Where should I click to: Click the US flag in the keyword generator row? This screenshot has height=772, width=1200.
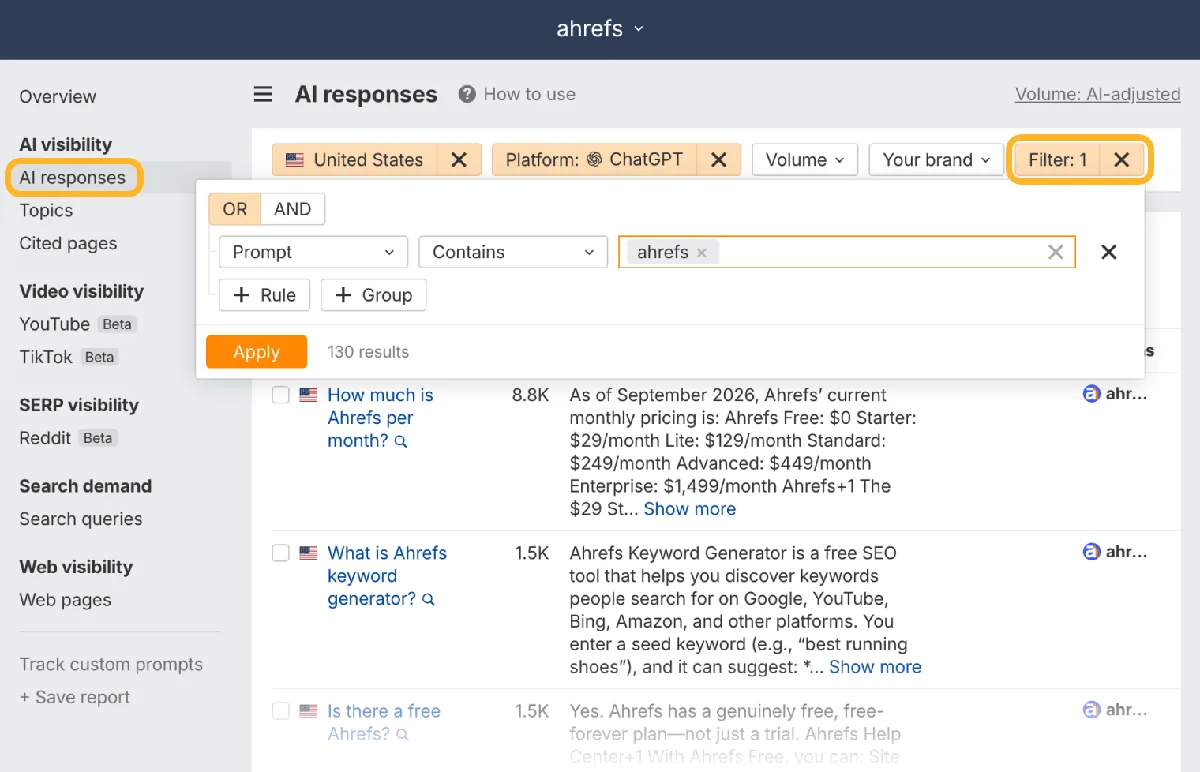309,553
